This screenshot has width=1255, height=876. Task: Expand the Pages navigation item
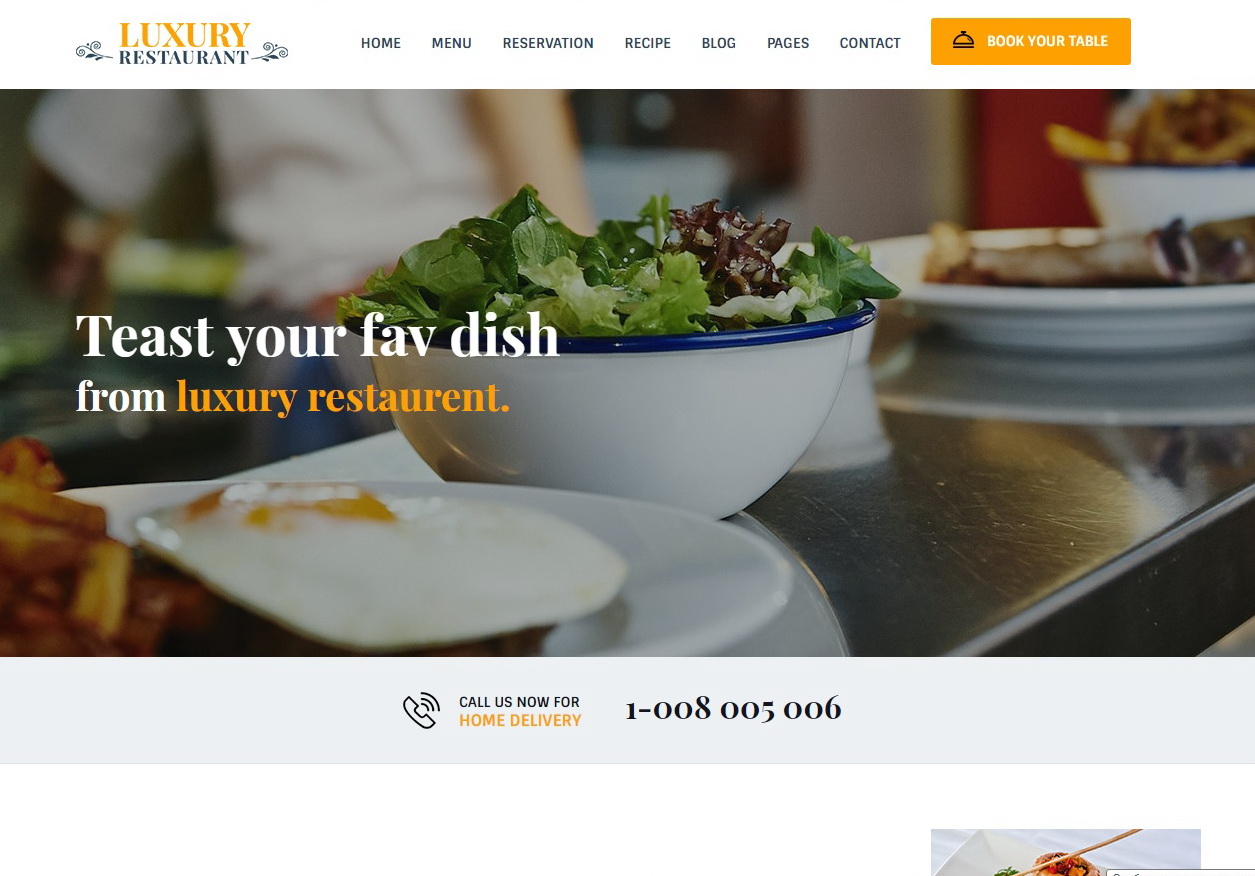[788, 43]
